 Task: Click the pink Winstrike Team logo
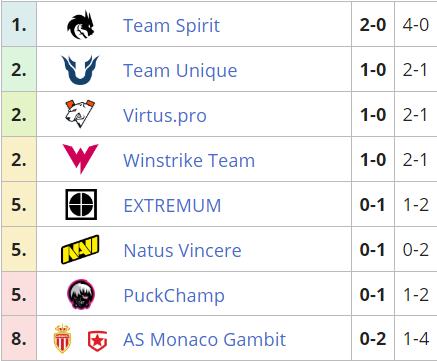(81, 159)
